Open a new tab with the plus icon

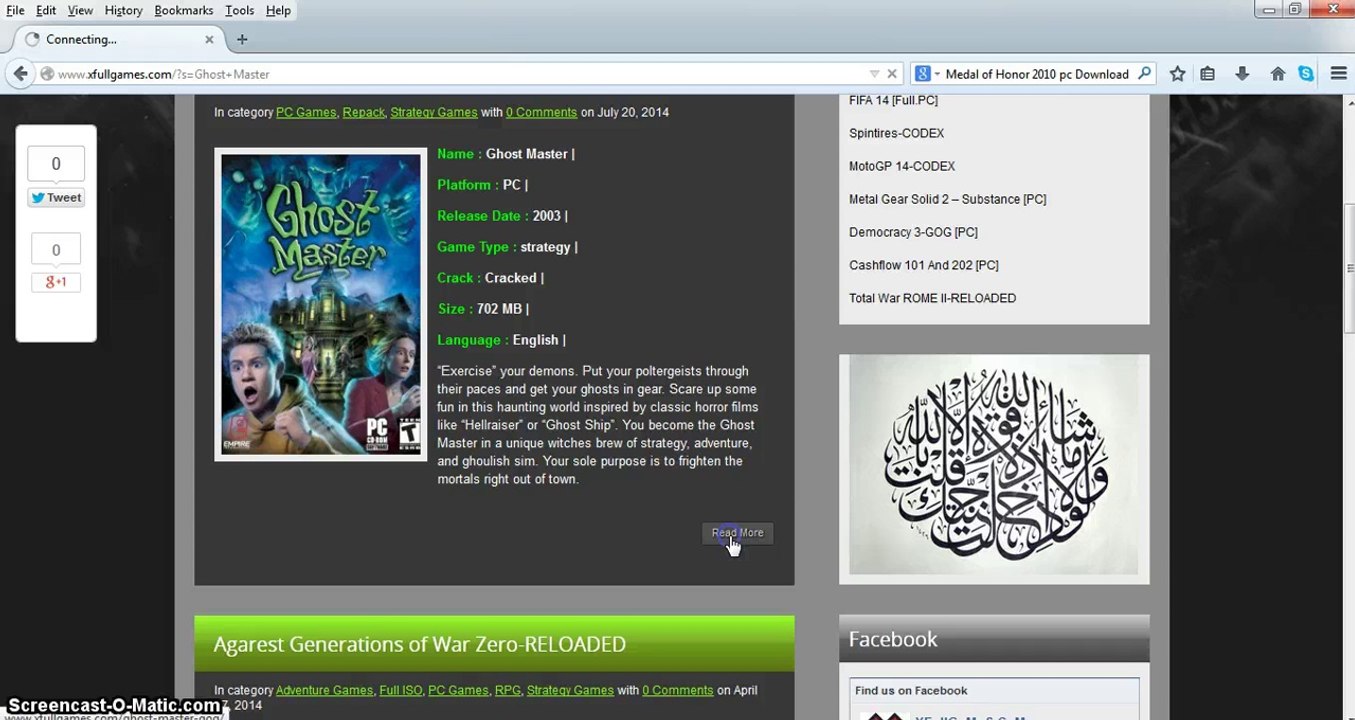[242, 40]
